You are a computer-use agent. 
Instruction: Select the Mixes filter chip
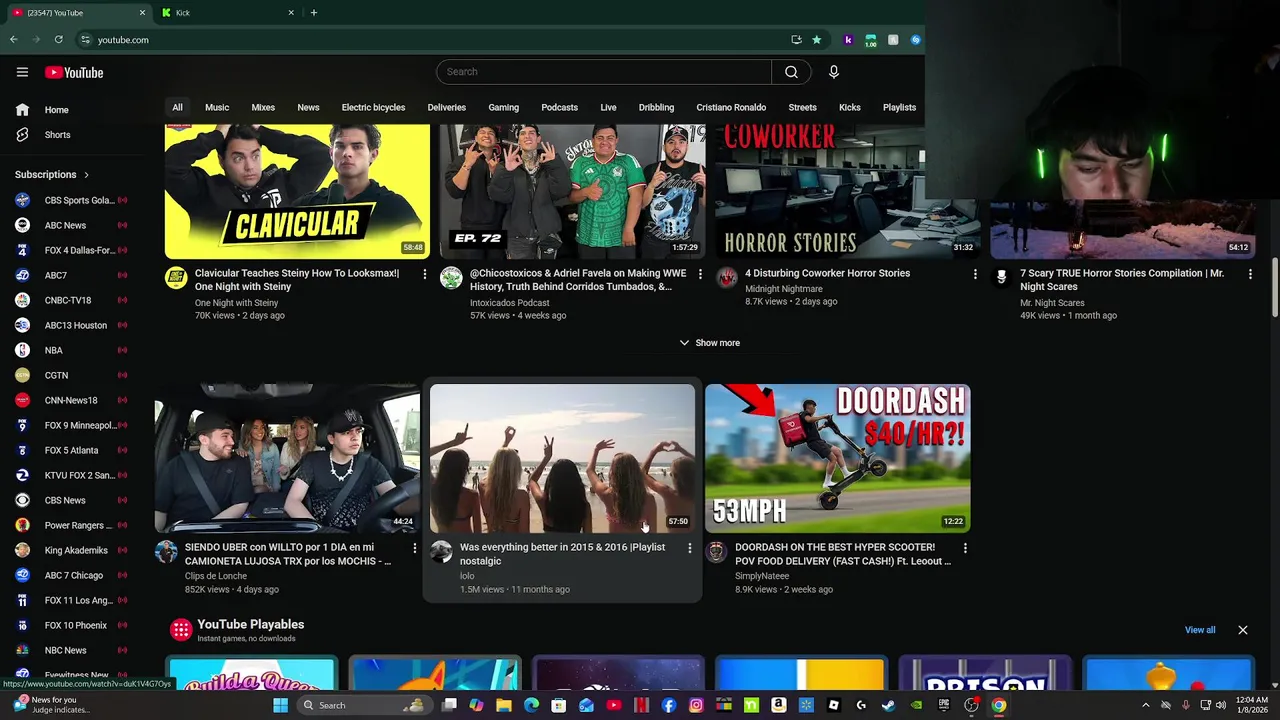tap(263, 107)
